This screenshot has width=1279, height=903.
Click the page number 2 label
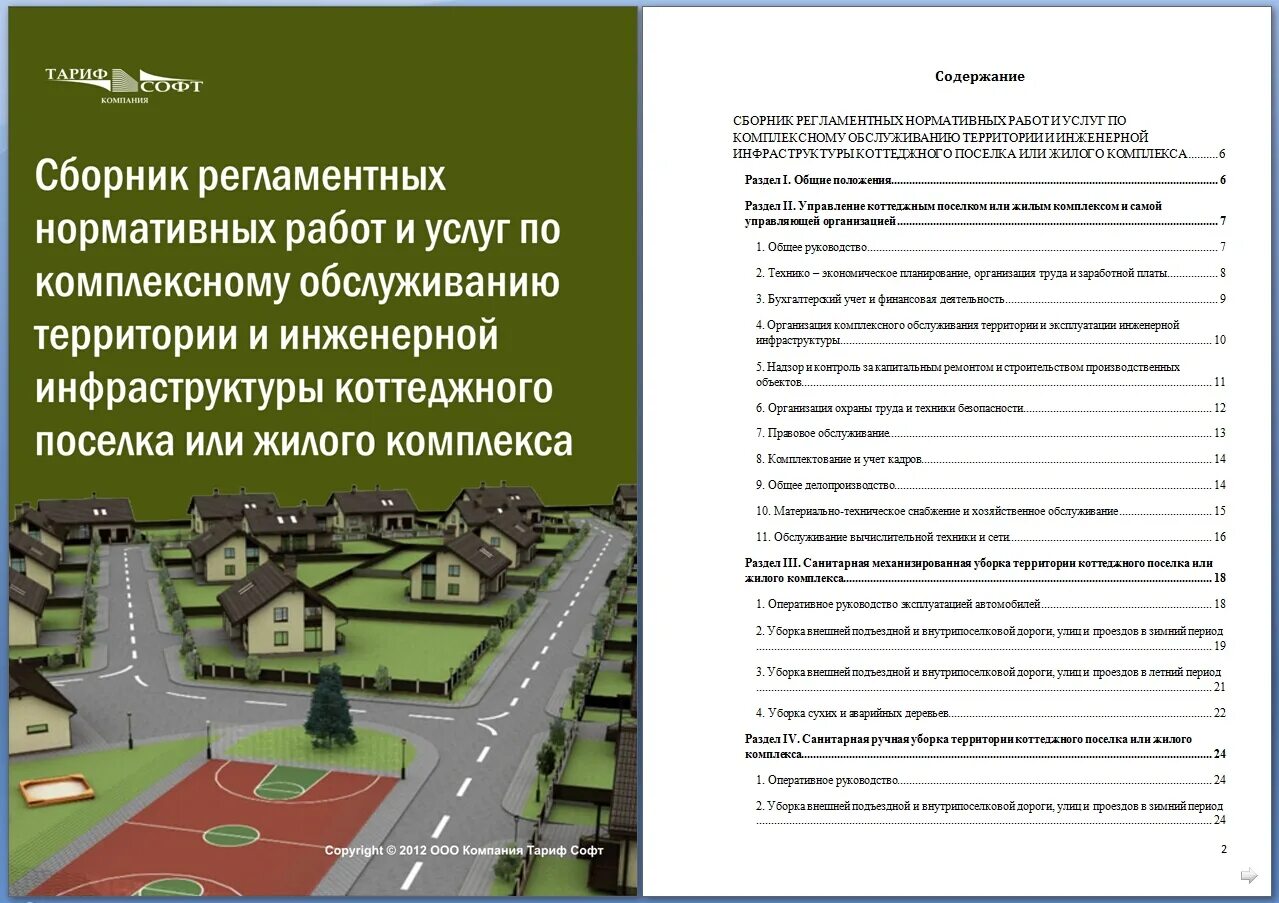point(1223,848)
